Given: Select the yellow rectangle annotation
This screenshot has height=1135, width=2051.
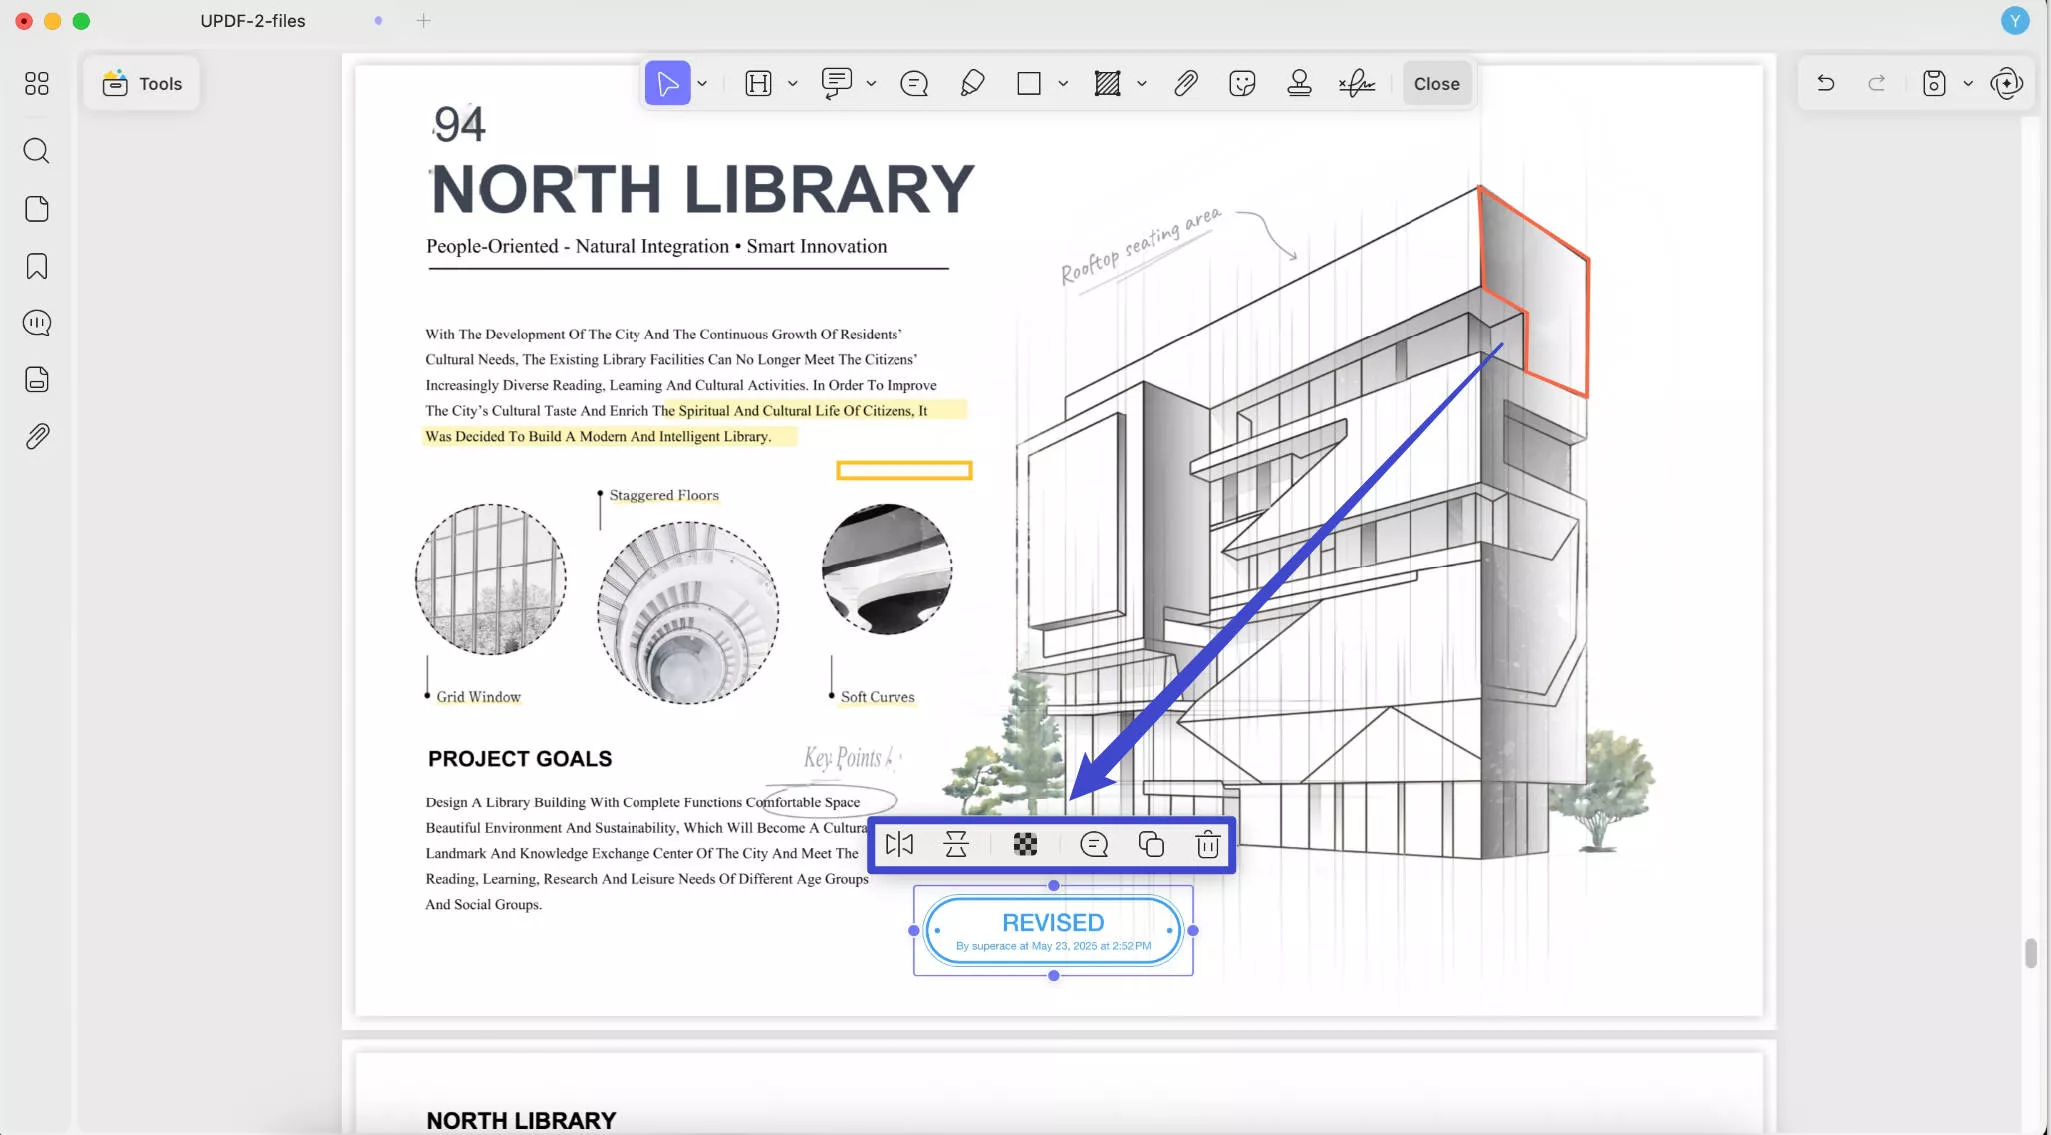Looking at the screenshot, I should pos(904,470).
